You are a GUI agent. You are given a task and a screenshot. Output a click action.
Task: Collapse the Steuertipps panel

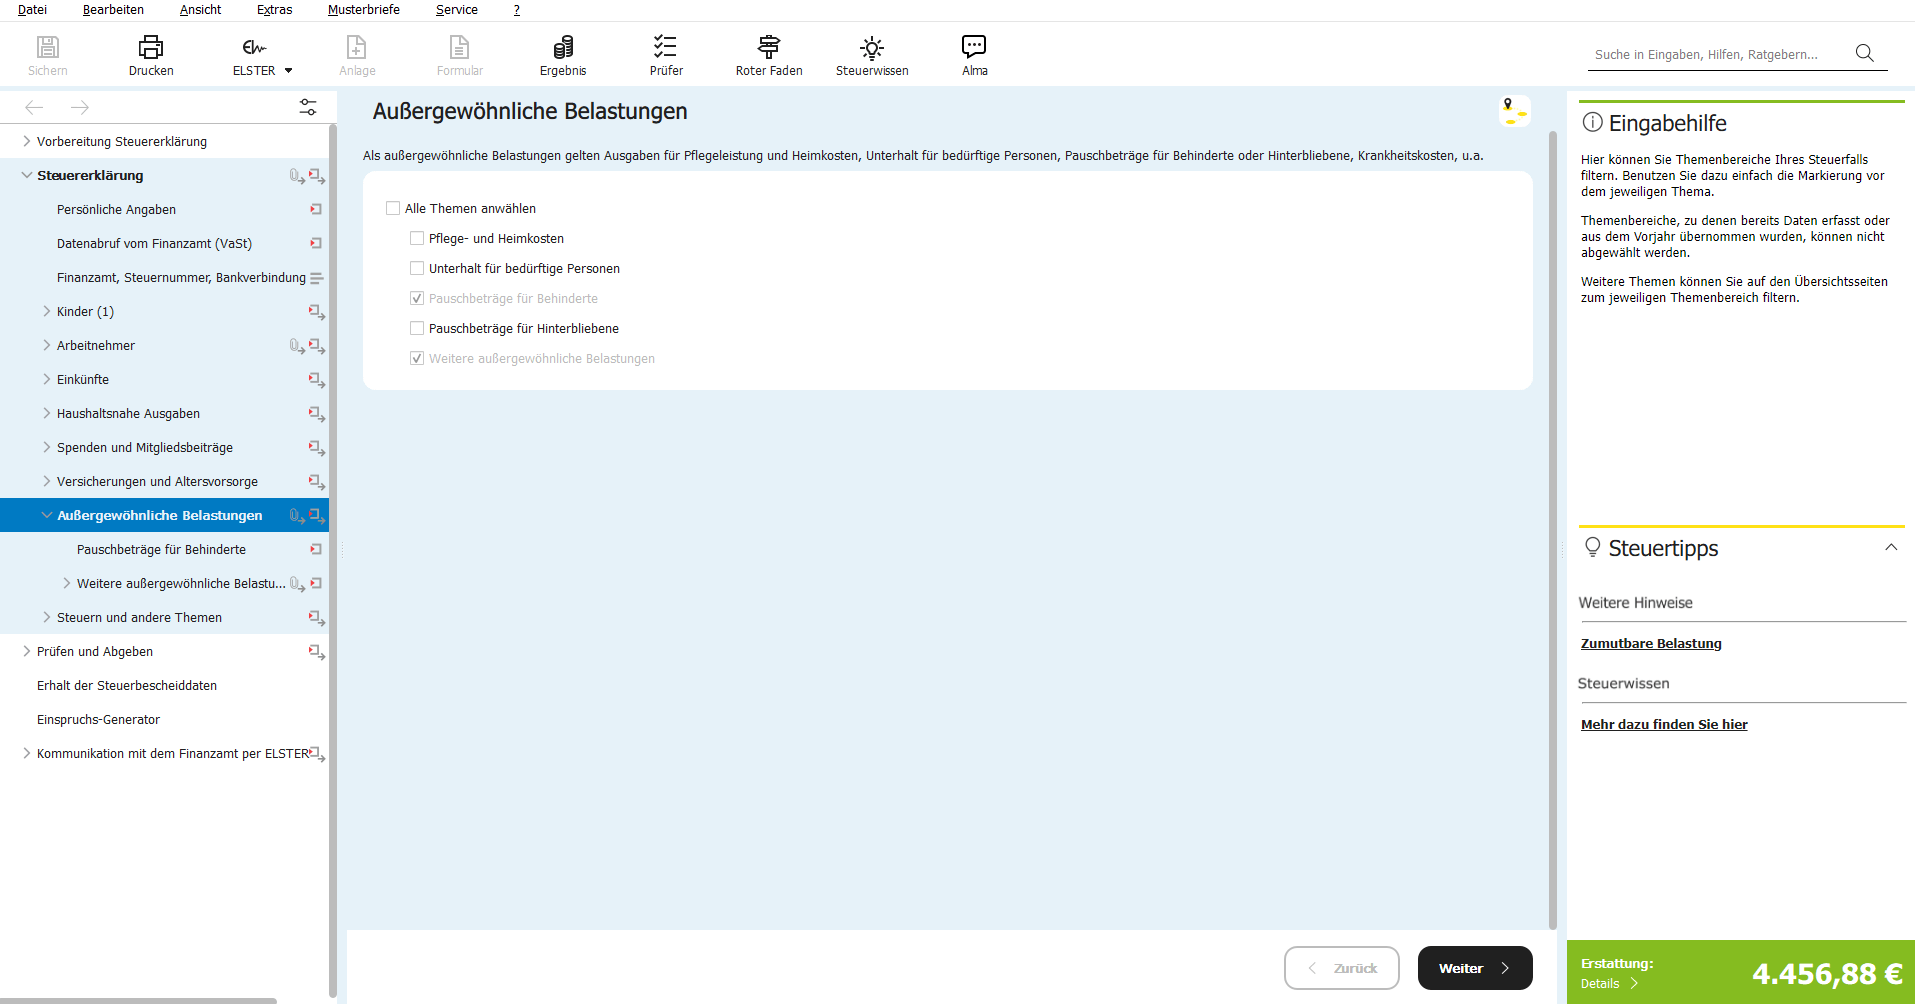pyautogui.click(x=1890, y=547)
